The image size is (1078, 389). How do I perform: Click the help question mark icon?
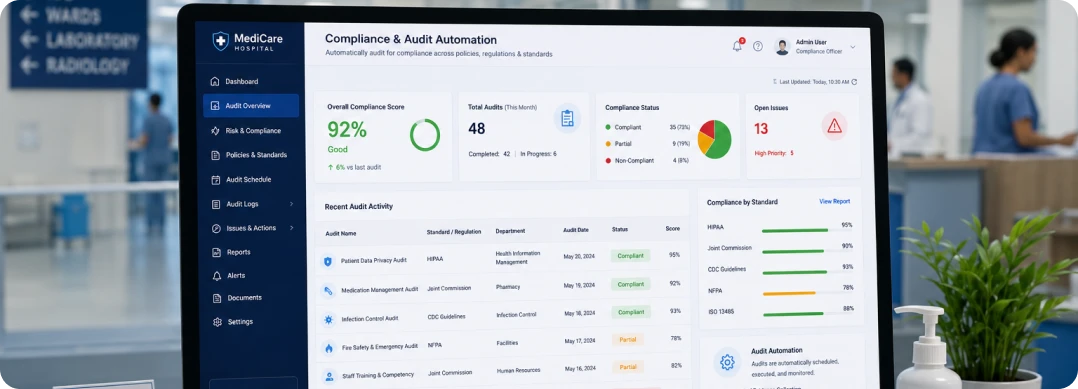(758, 46)
